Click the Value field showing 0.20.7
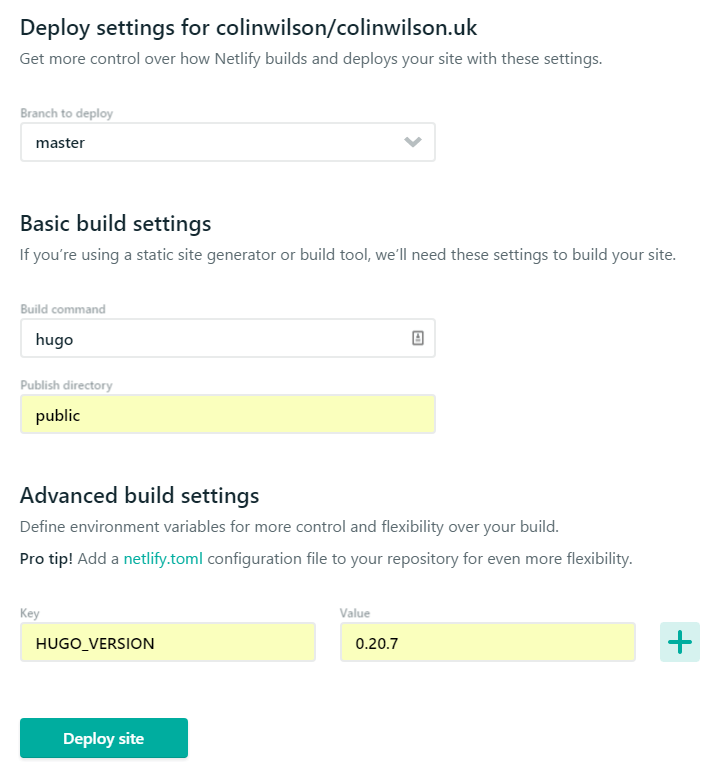The width and height of the screenshot is (725, 780). click(x=487, y=643)
